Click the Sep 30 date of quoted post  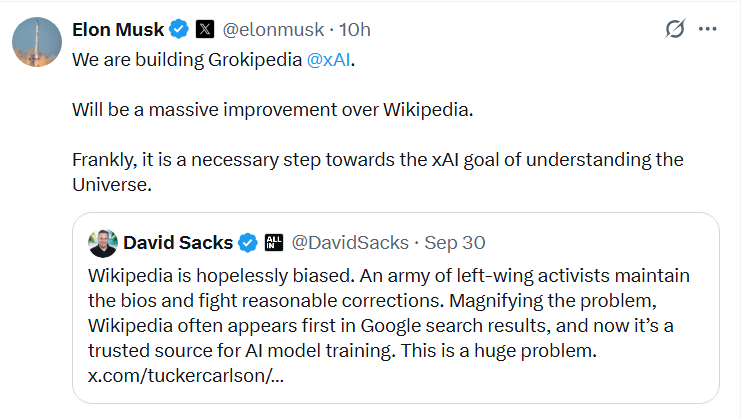[456, 242]
